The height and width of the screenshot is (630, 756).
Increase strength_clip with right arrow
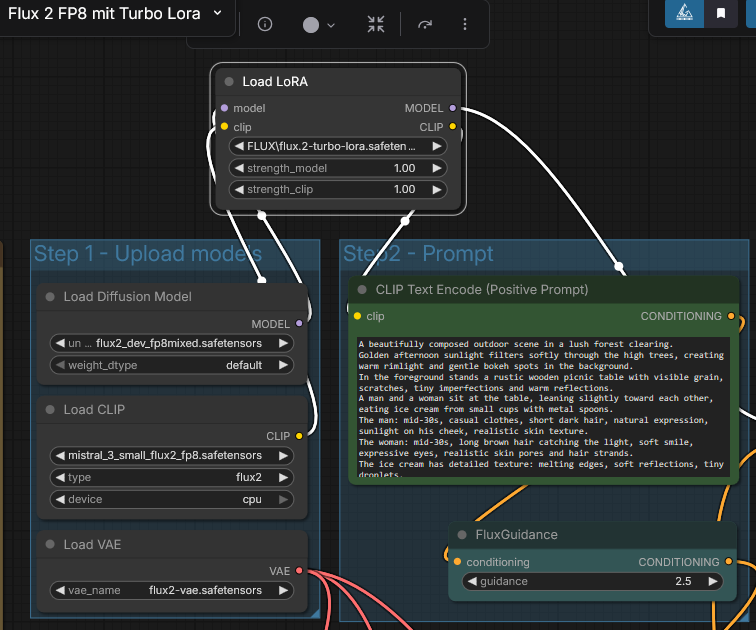pyautogui.click(x=437, y=189)
